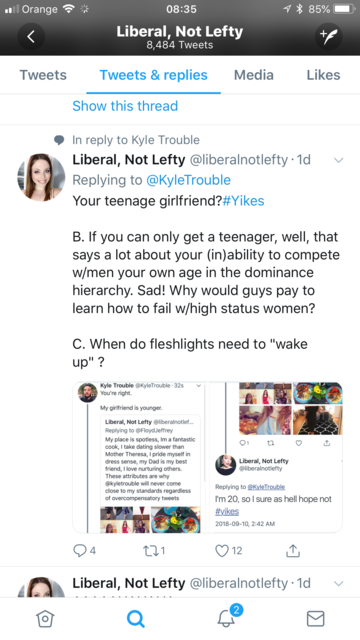
Task: Open the Search magnifier tab
Action: click(136, 618)
